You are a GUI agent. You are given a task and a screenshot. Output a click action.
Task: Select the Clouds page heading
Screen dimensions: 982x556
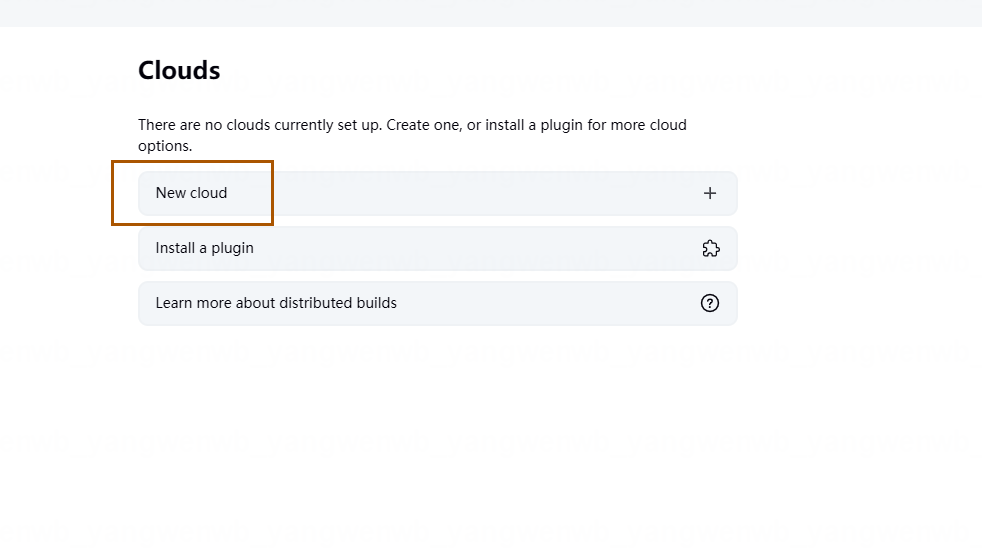179,70
